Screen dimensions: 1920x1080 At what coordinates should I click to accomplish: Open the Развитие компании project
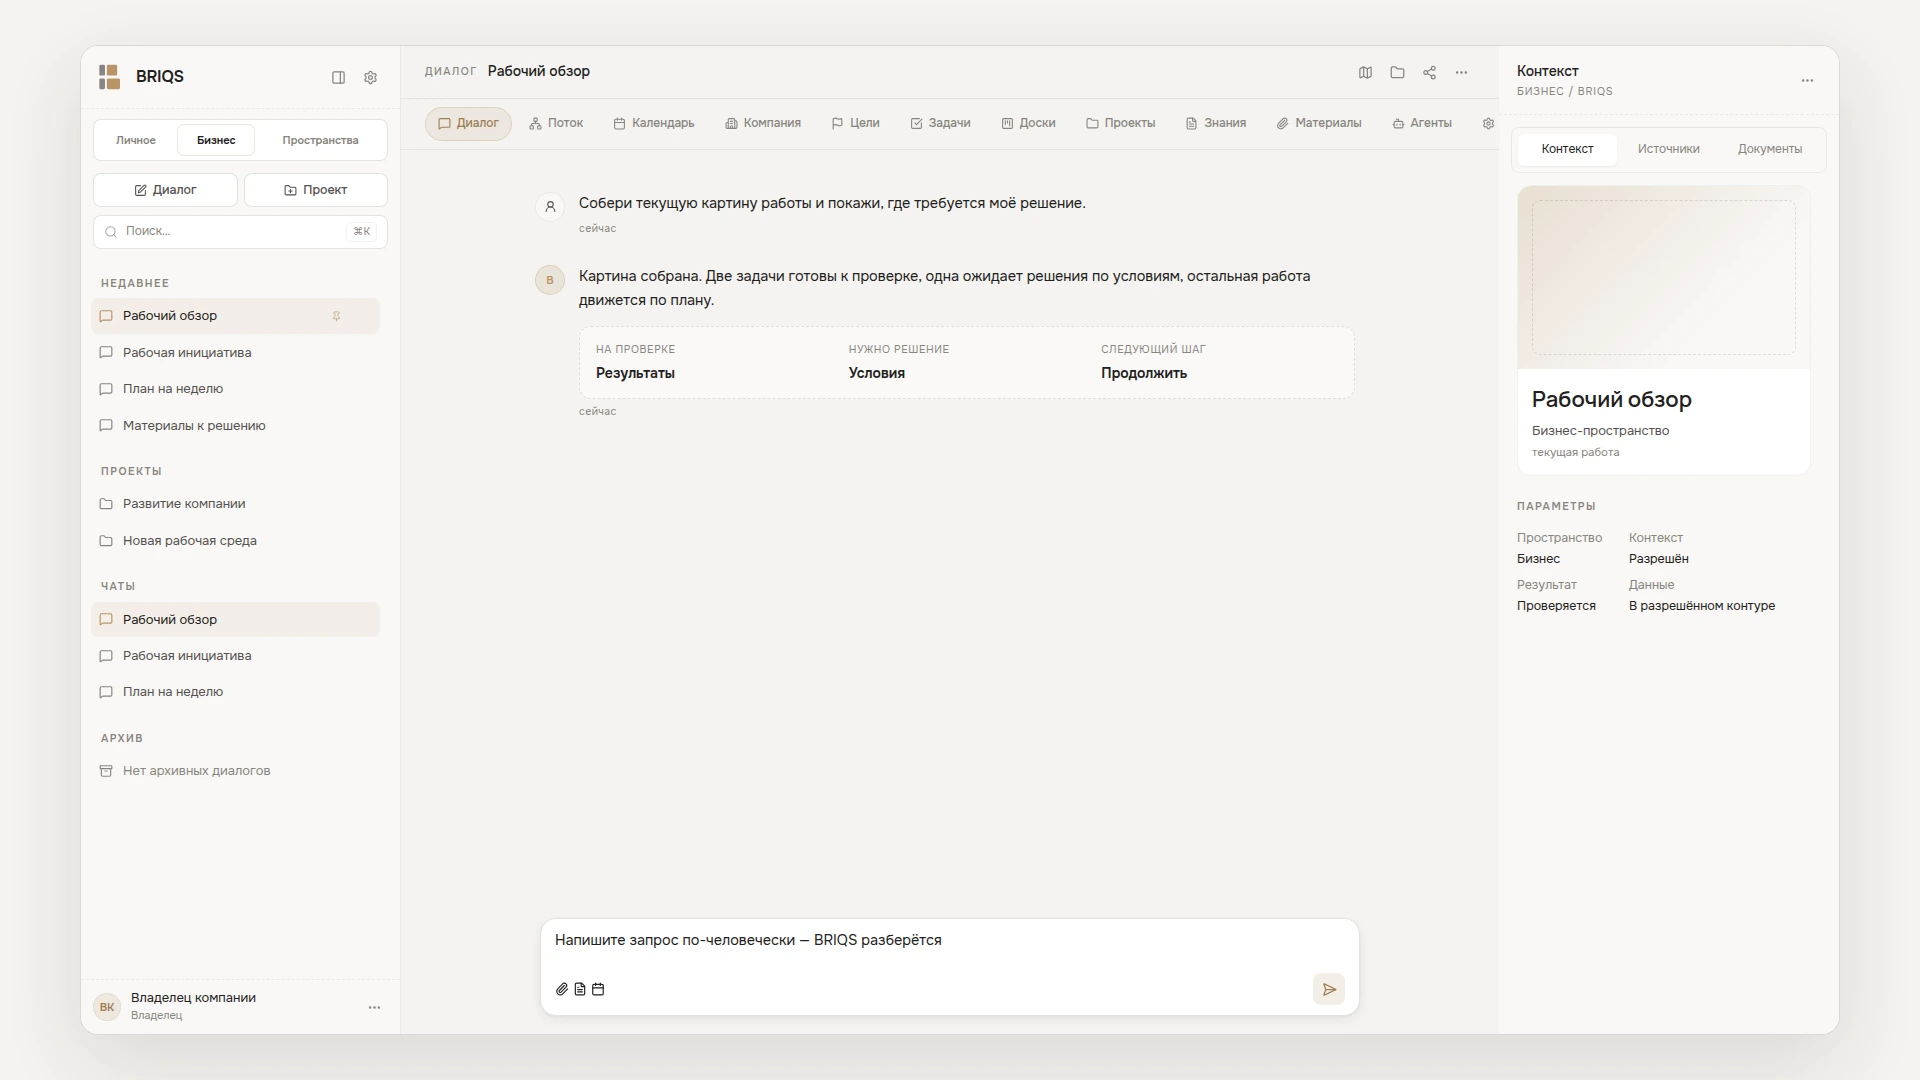tap(235, 504)
